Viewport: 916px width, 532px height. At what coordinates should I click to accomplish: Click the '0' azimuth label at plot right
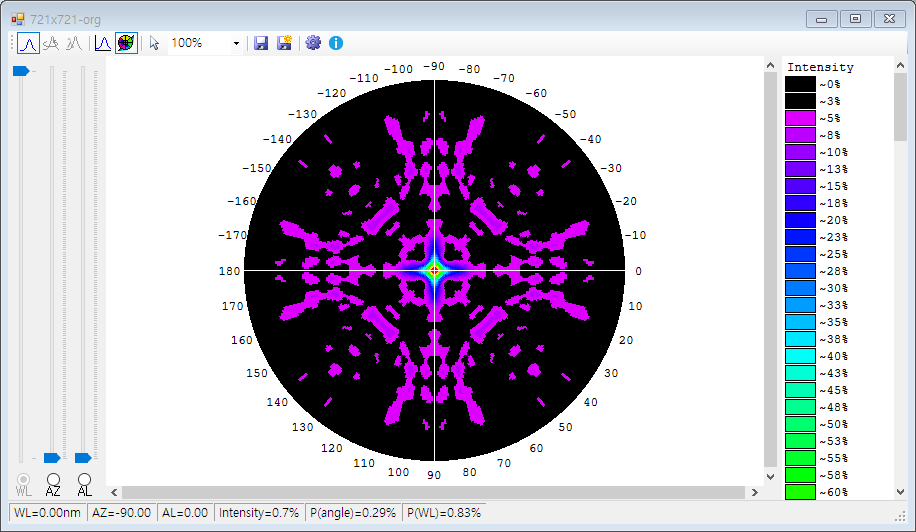click(639, 271)
